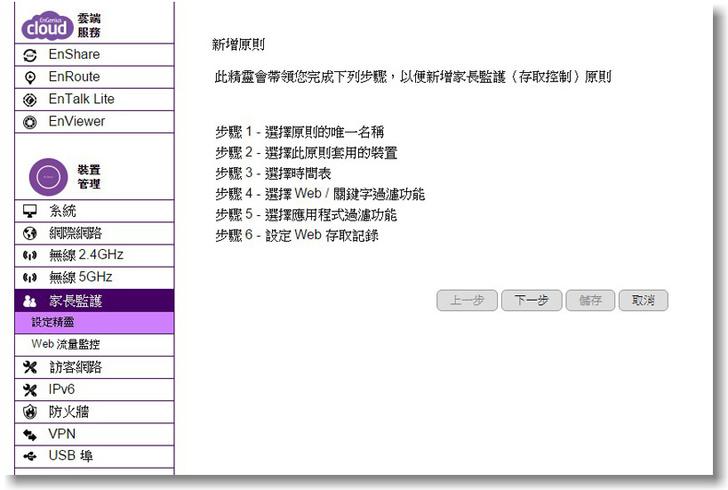This screenshot has width=728, height=490.
Task: Click the EnViewer camera lens icon
Action: 30,122
